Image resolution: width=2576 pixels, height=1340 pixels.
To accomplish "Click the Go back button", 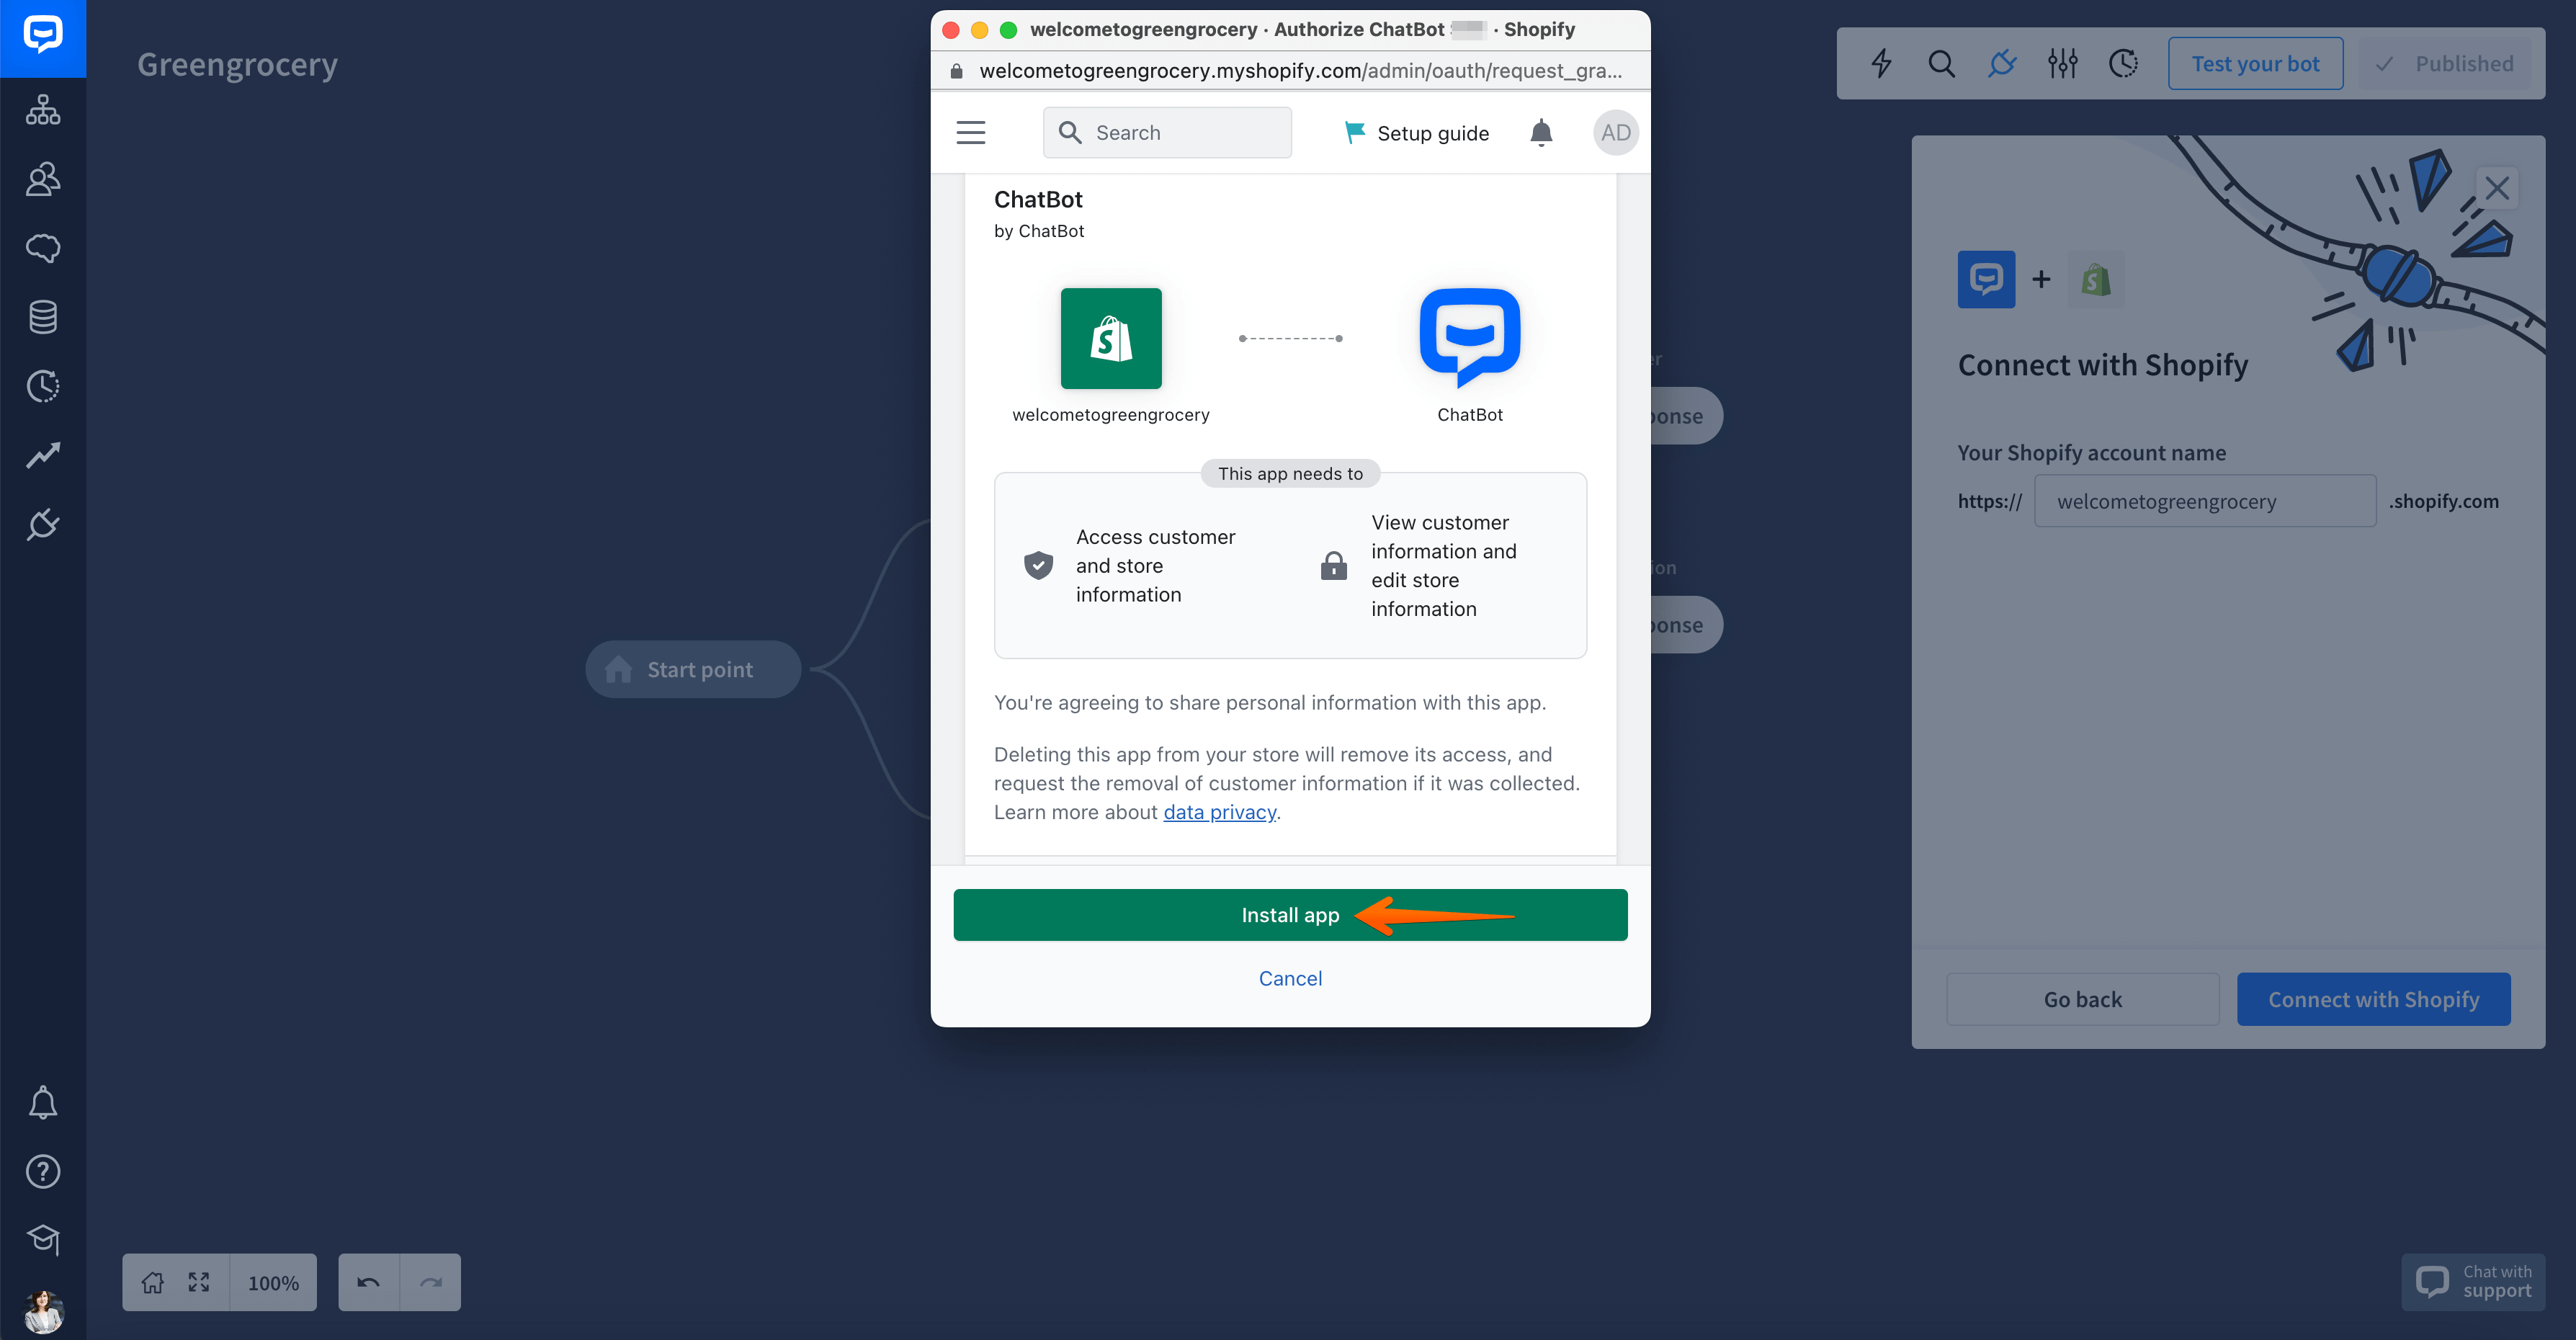I will 2082,999.
